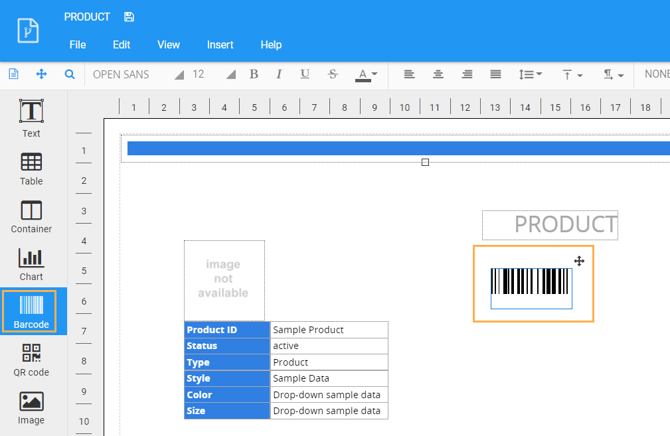Align text to center

click(438, 74)
